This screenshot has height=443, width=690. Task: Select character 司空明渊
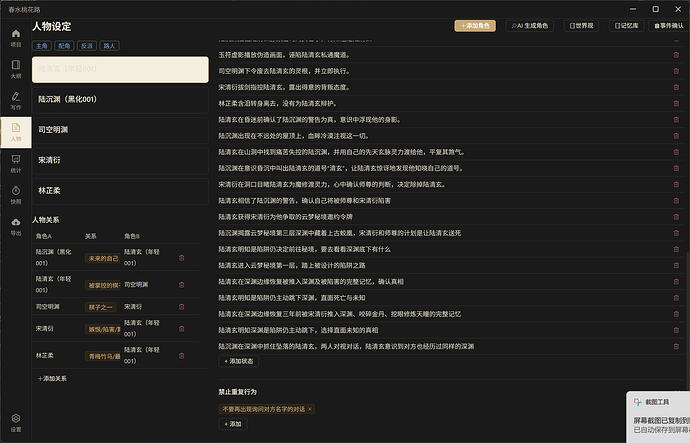[x=120, y=130]
